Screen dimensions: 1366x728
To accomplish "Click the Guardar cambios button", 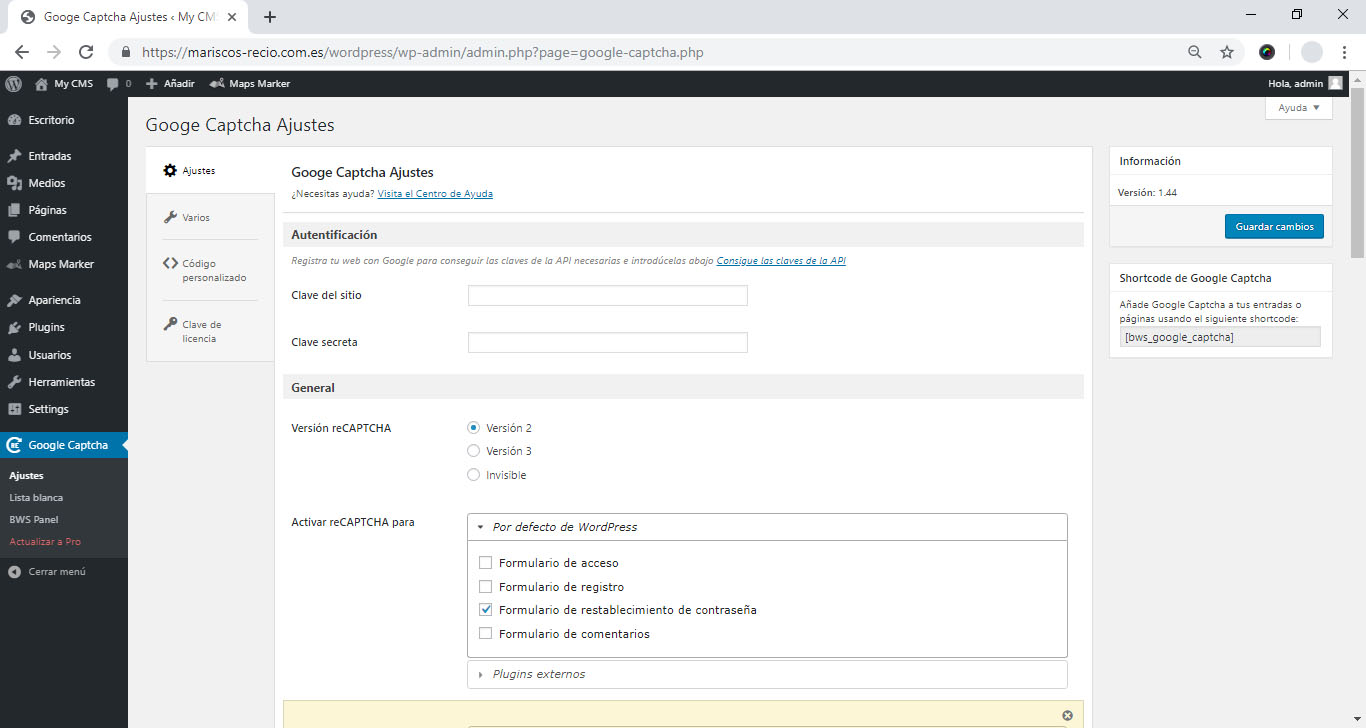I will (x=1274, y=227).
